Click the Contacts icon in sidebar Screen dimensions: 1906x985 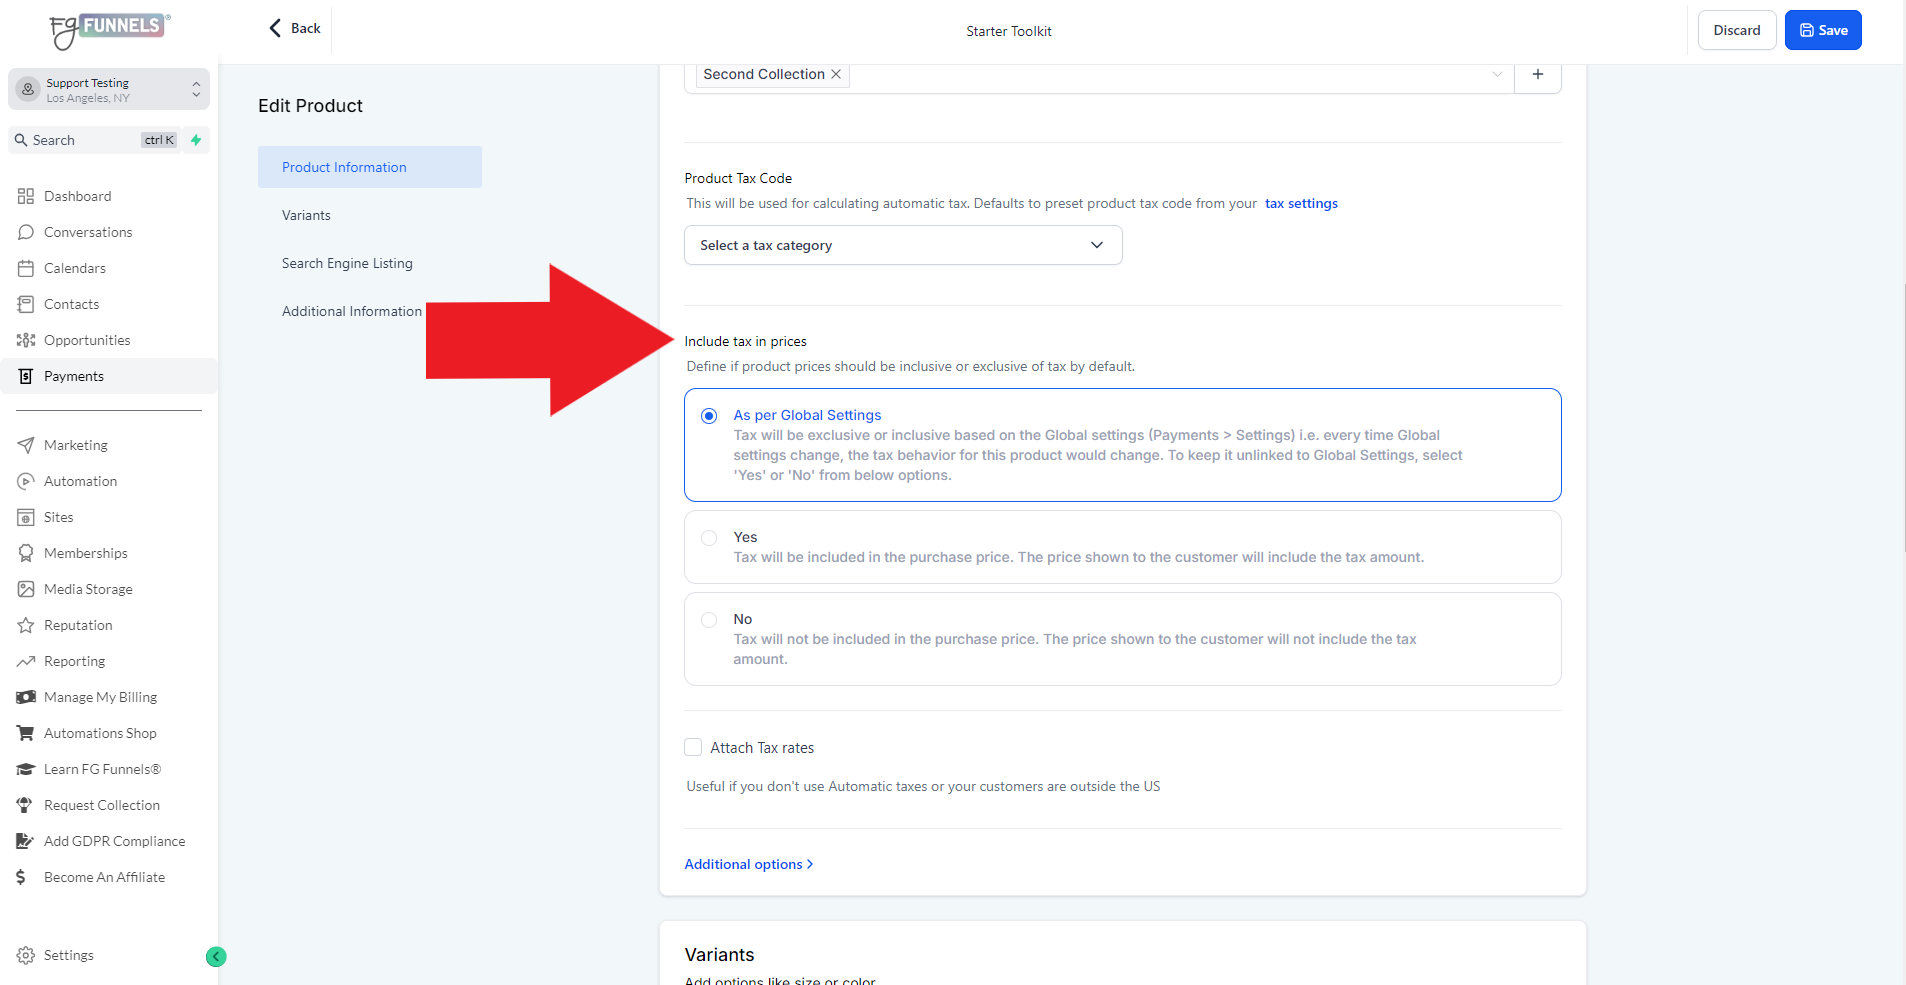point(26,304)
